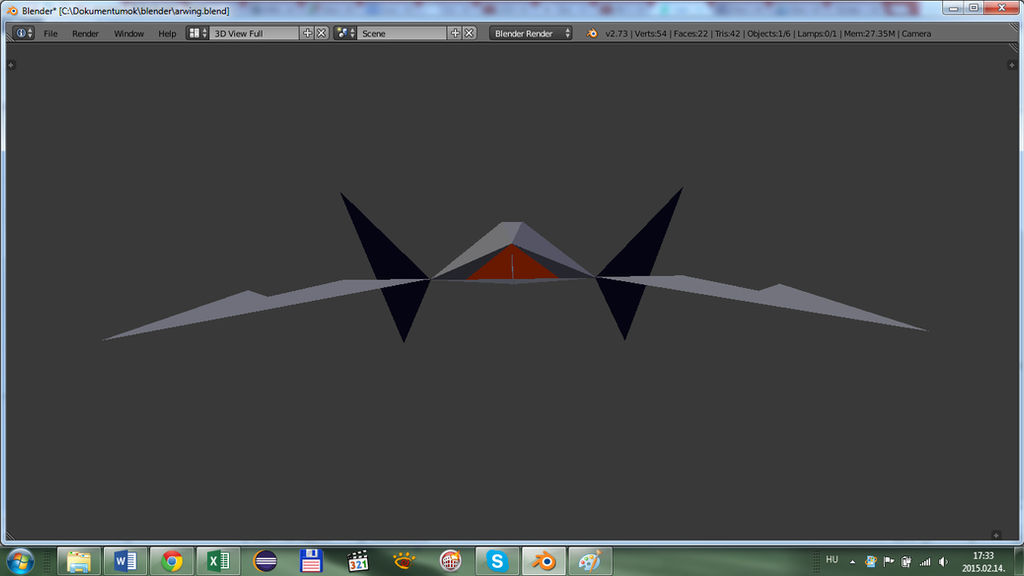Open the floppy disk app on taskbar
1024x576 pixels.
[312, 561]
